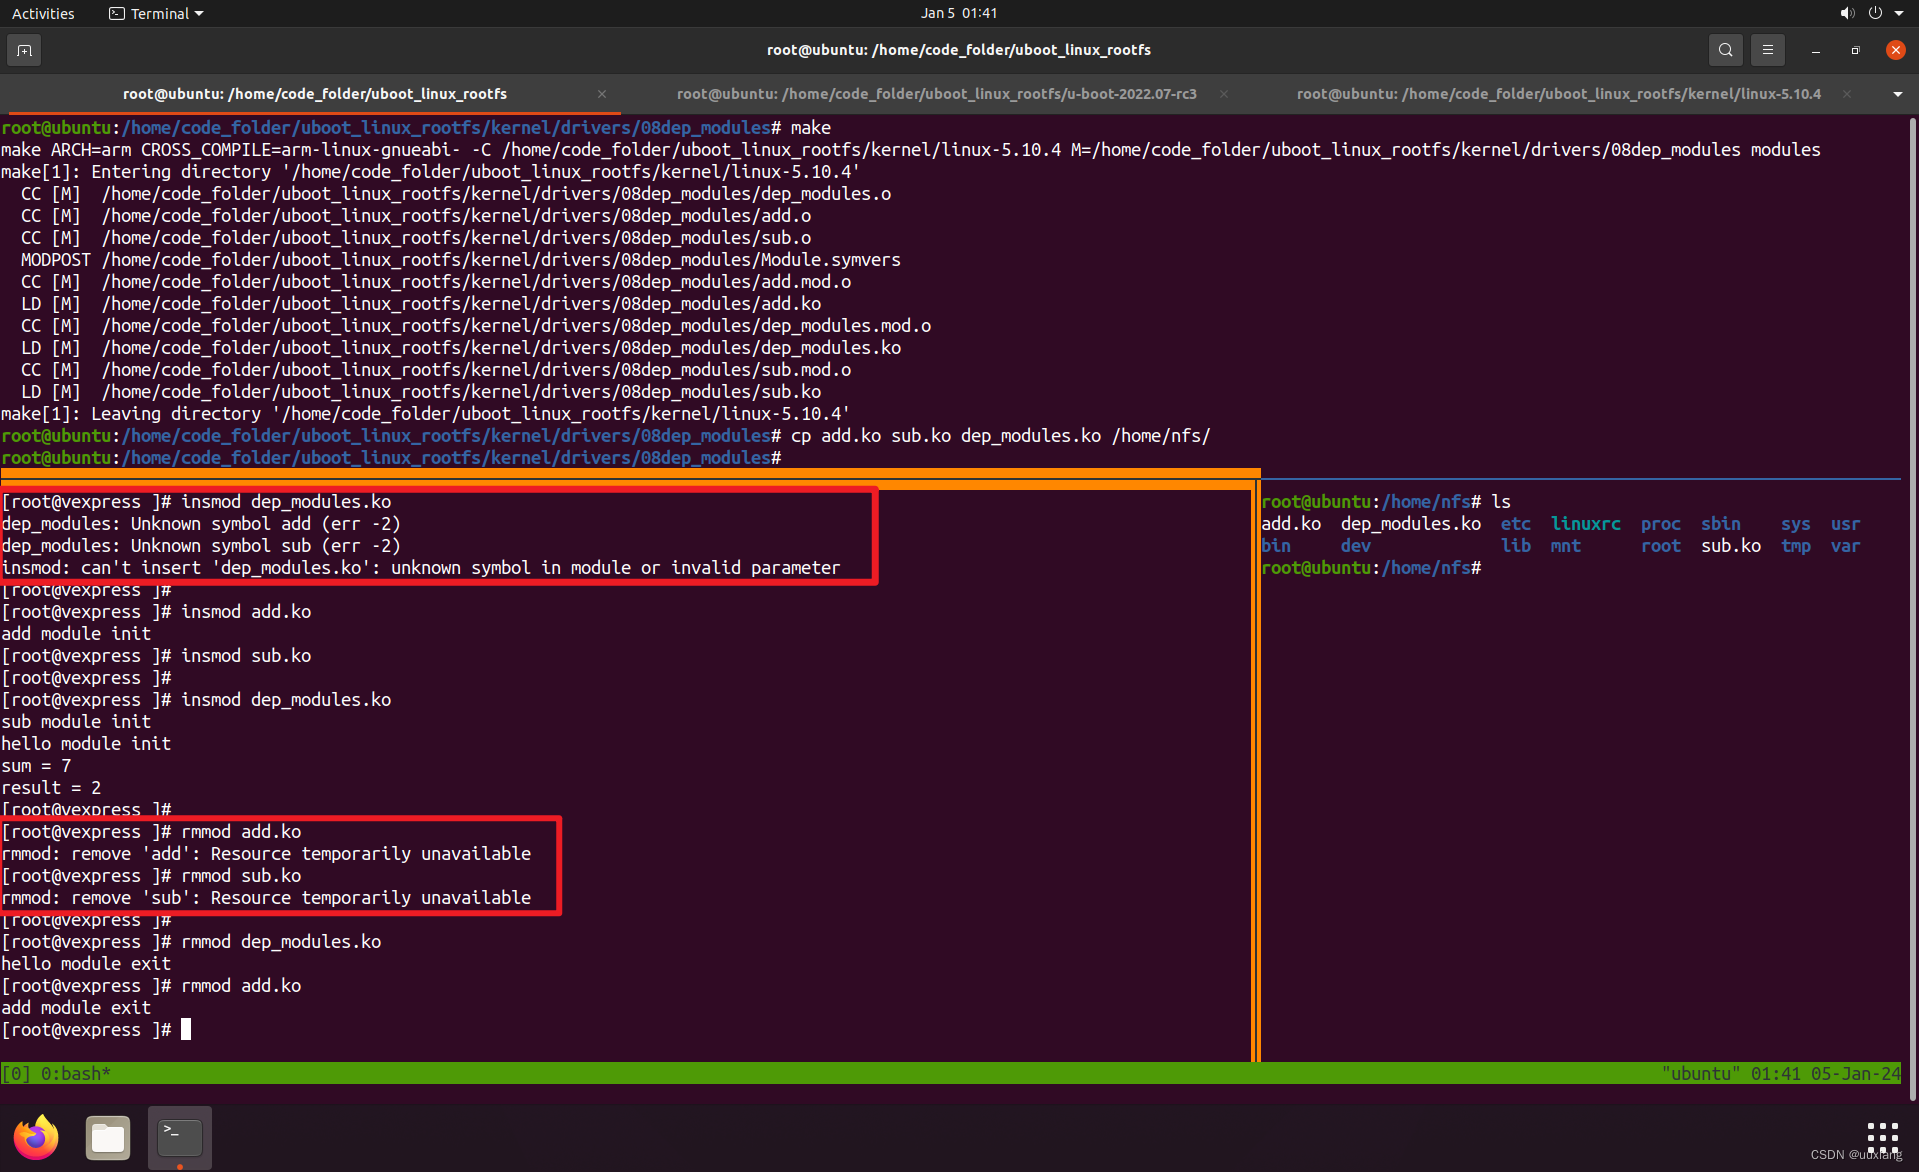The height and width of the screenshot is (1172, 1919).
Task: Click the 'rmmod dep_modules.ko' command line
Action: (x=191, y=942)
